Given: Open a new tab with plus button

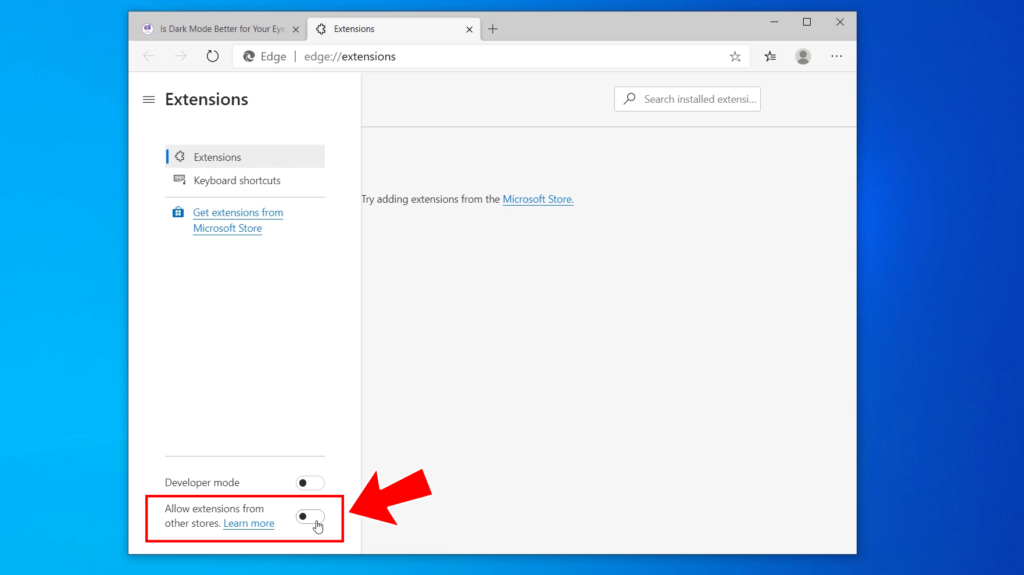Looking at the screenshot, I should 492,29.
